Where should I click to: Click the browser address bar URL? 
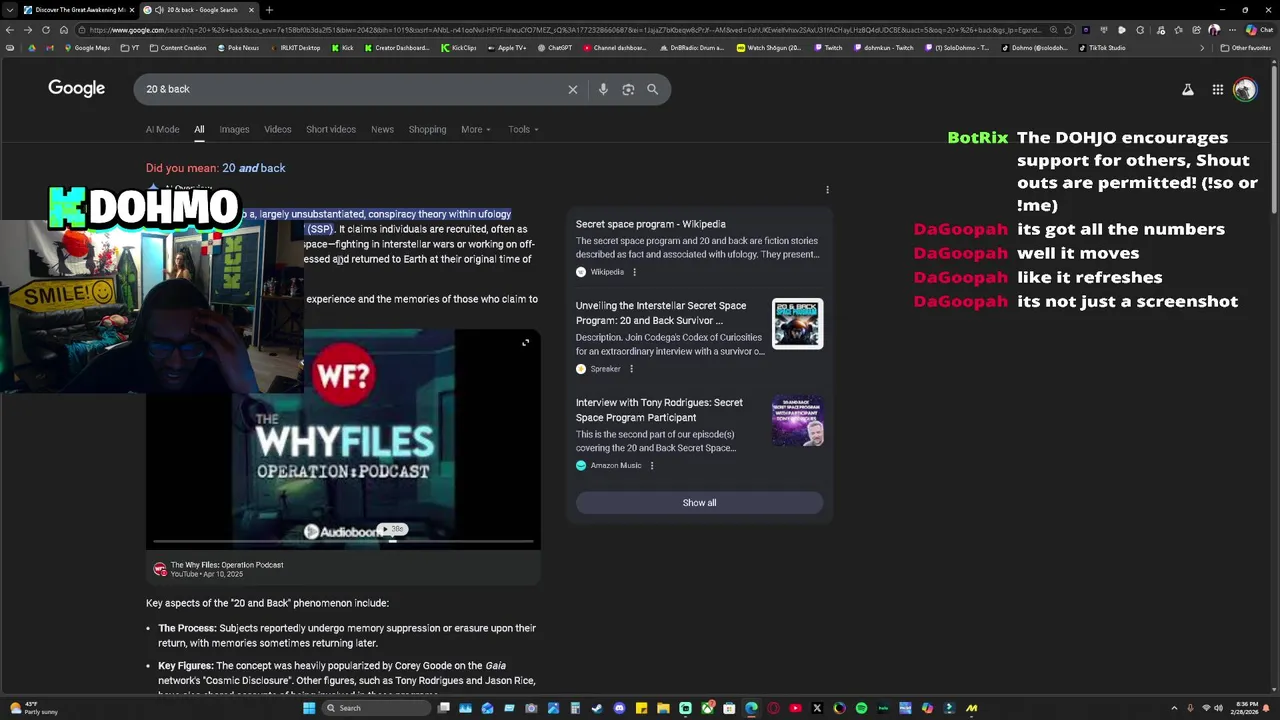coord(560,30)
